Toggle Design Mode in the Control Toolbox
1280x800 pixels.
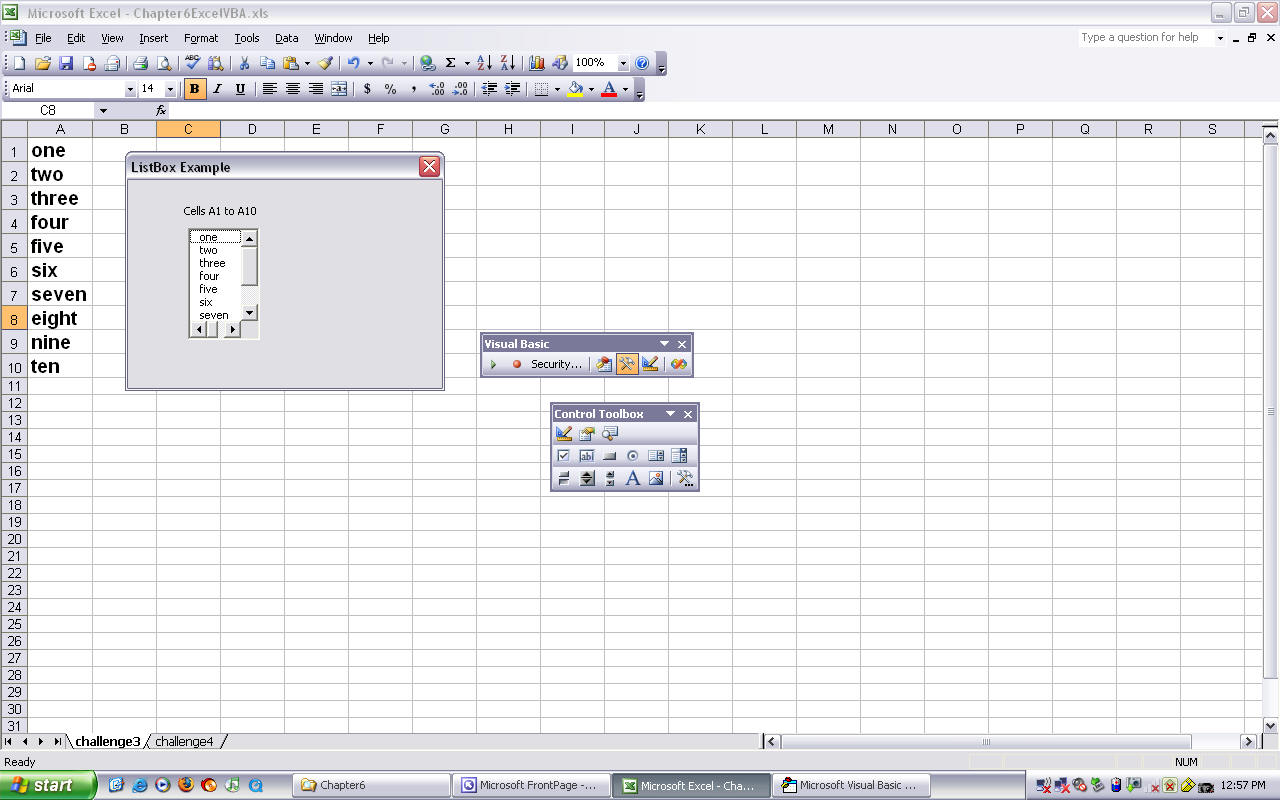coord(564,433)
